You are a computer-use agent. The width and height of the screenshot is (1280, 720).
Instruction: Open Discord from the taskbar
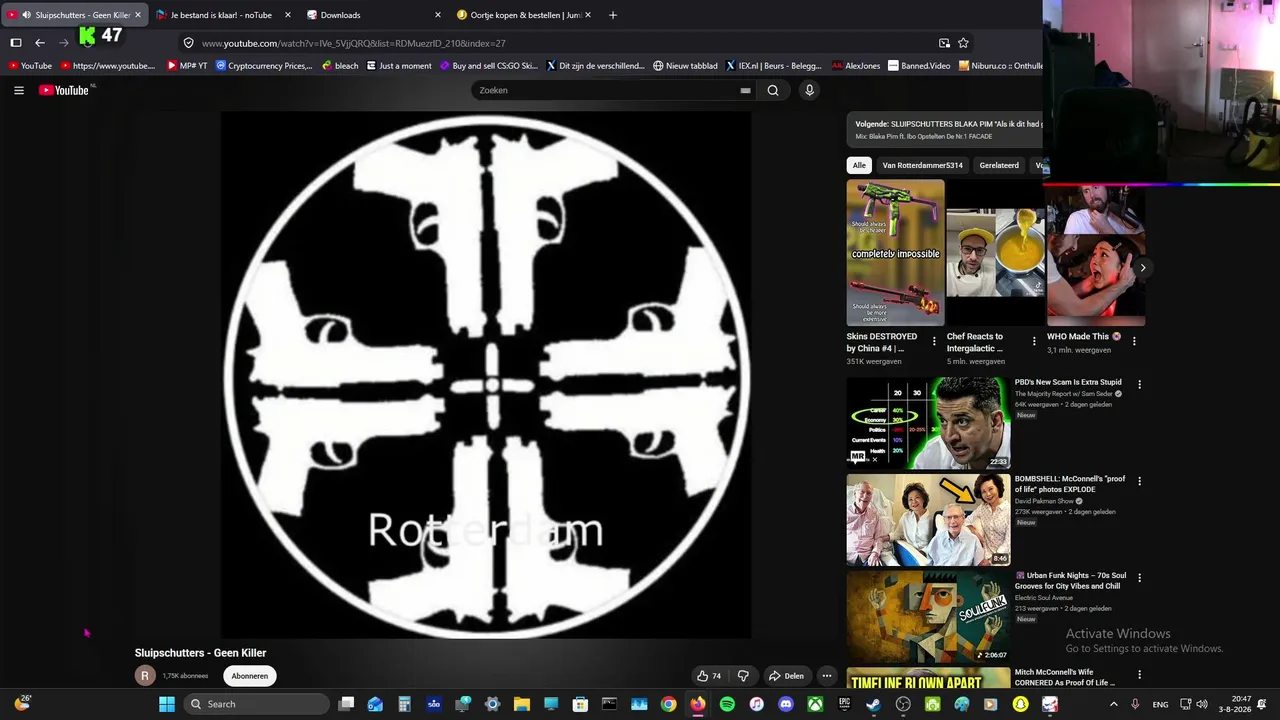point(786,704)
